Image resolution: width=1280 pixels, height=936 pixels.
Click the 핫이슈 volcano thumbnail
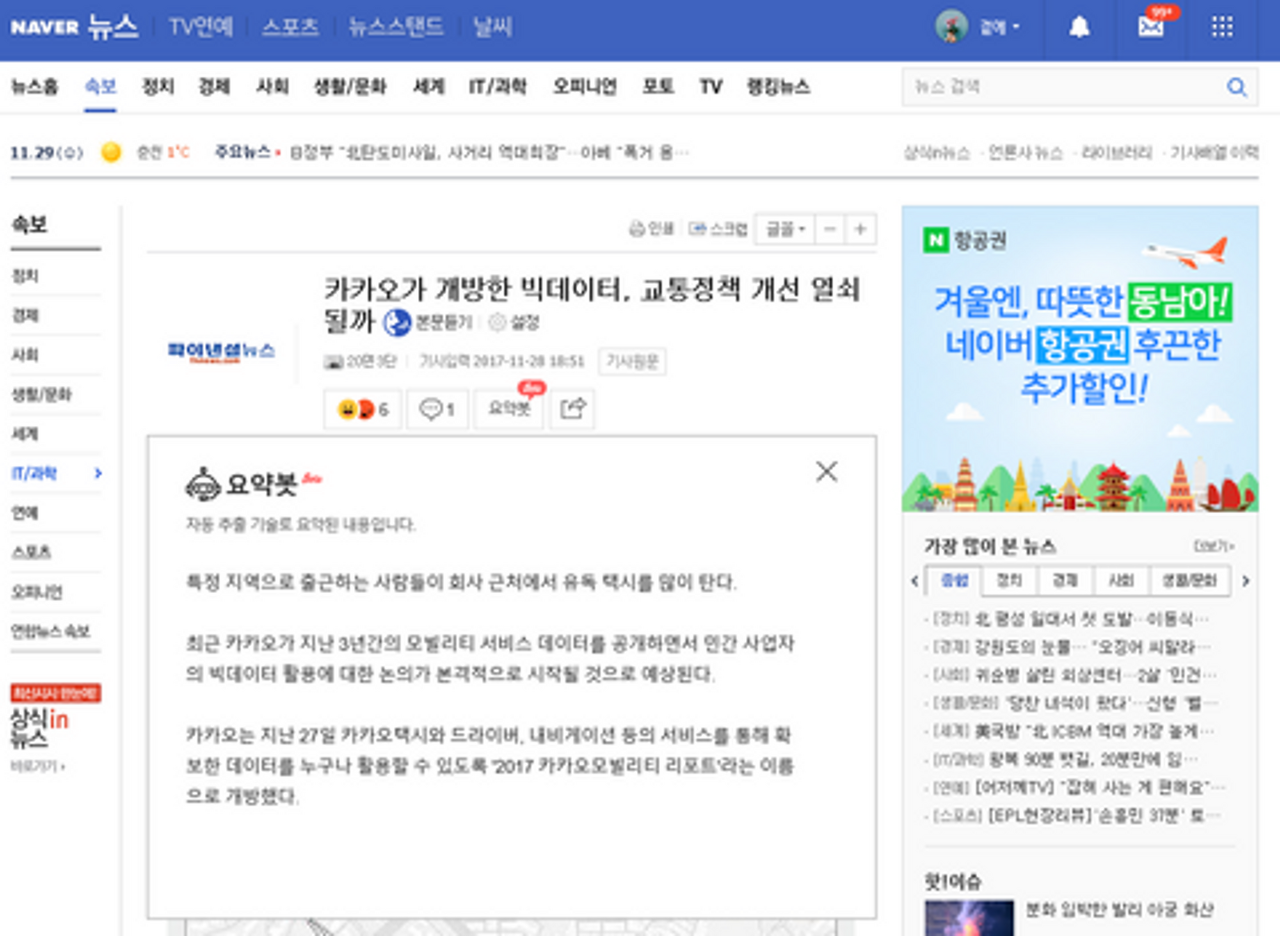point(969,918)
